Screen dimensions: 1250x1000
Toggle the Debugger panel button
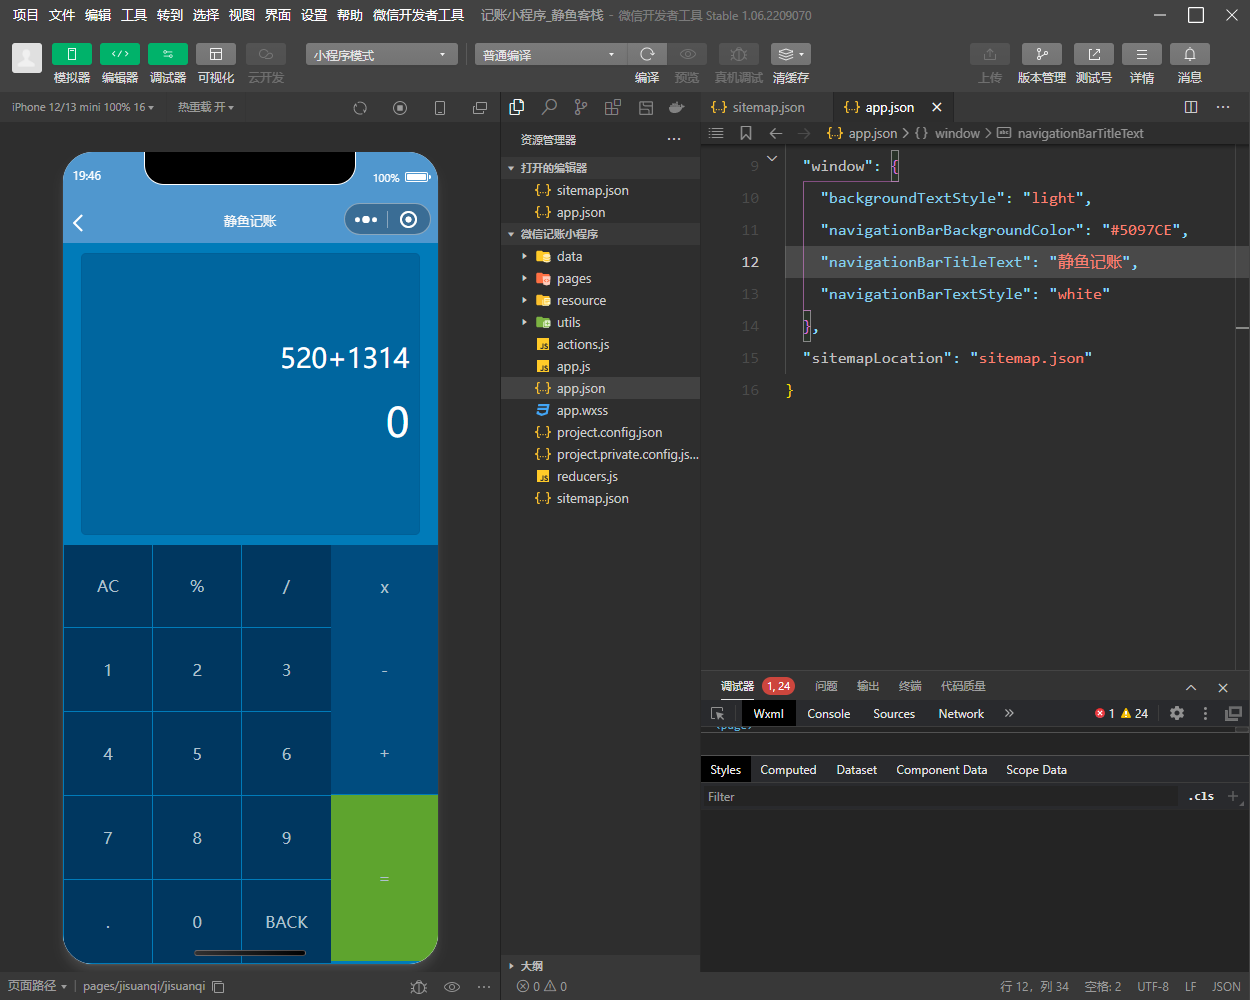(167, 54)
